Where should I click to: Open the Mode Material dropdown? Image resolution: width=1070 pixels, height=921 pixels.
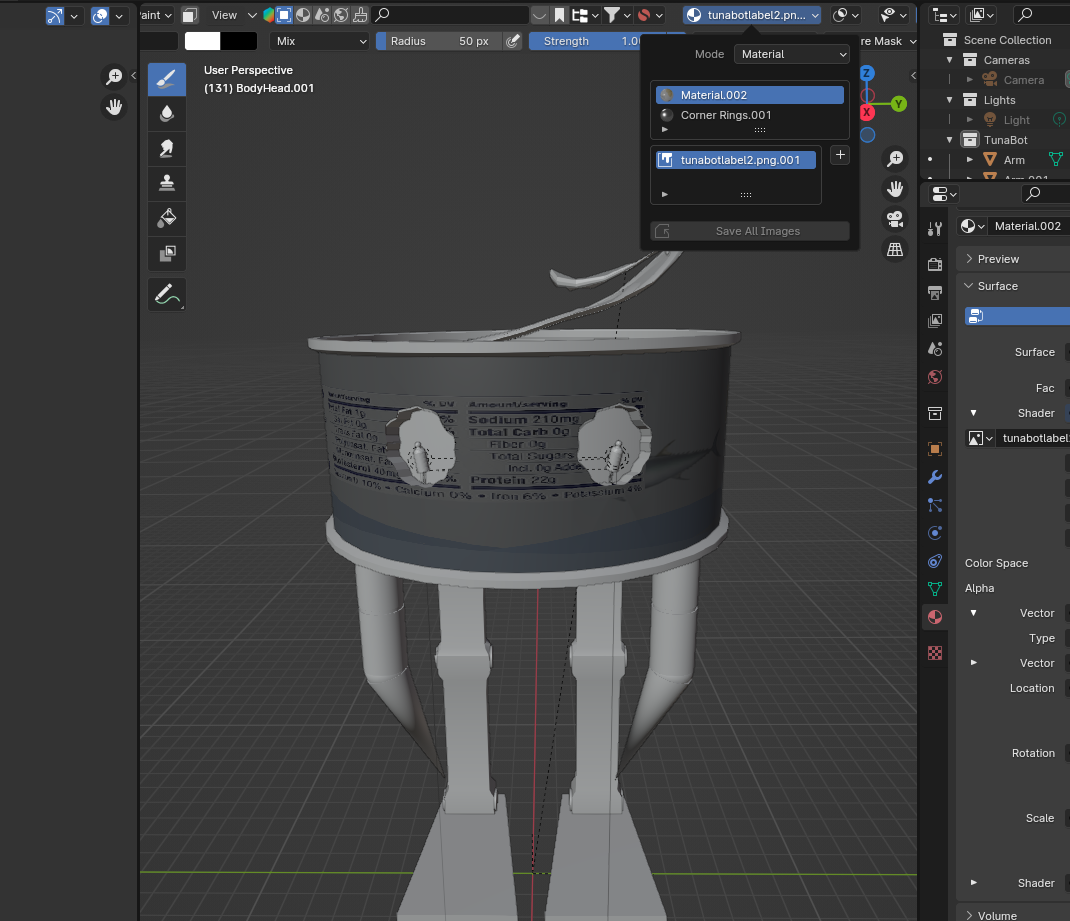point(791,54)
